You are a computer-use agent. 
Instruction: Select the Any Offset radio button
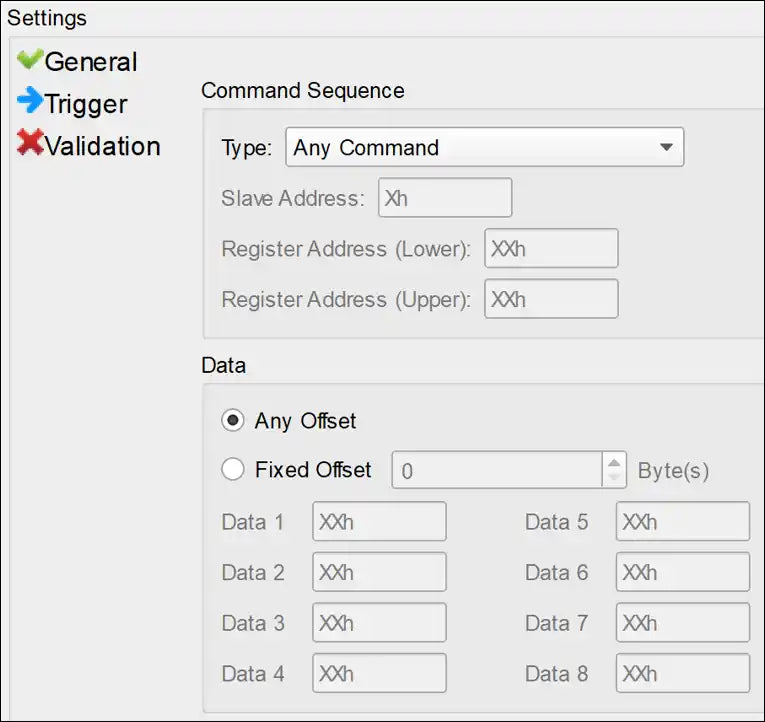tap(233, 421)
